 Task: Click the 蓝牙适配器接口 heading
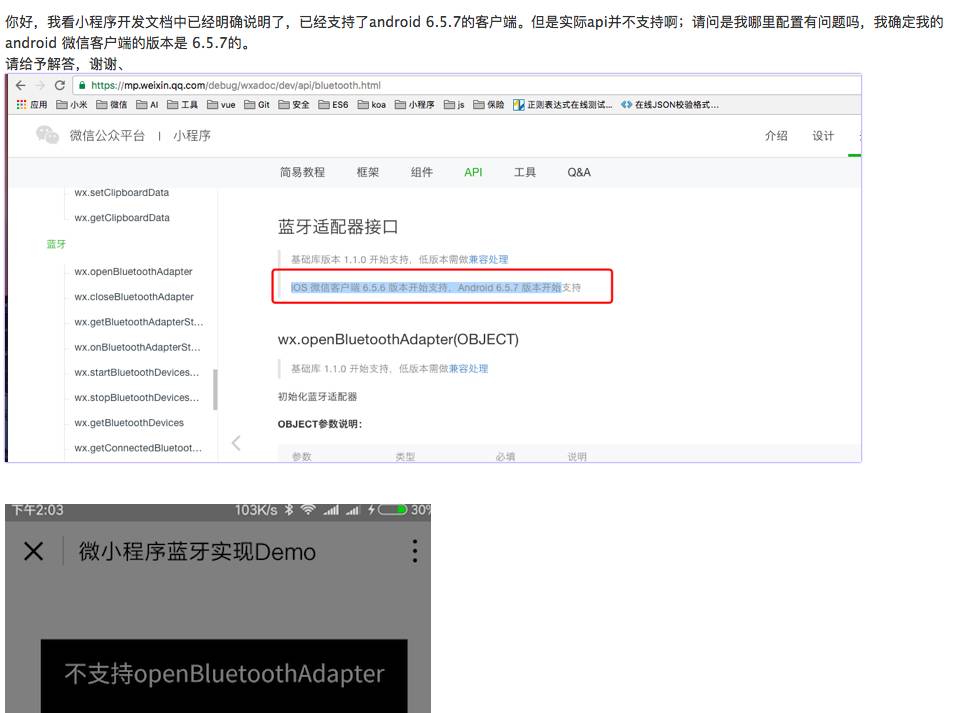(x=338, y=227)
